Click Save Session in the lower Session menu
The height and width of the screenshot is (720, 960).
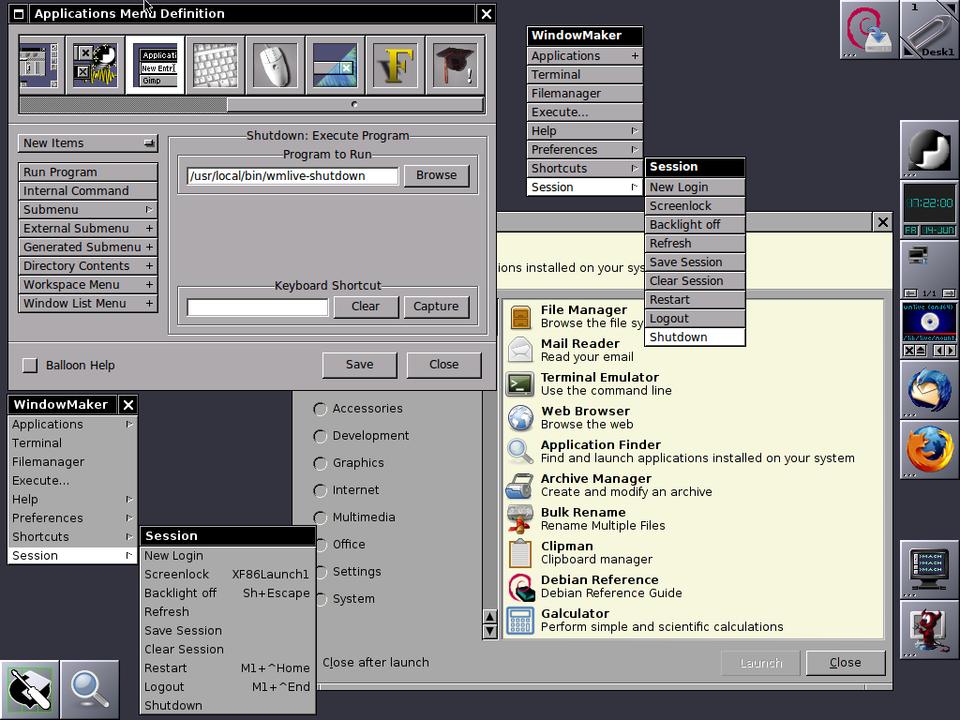pos(183,631)
